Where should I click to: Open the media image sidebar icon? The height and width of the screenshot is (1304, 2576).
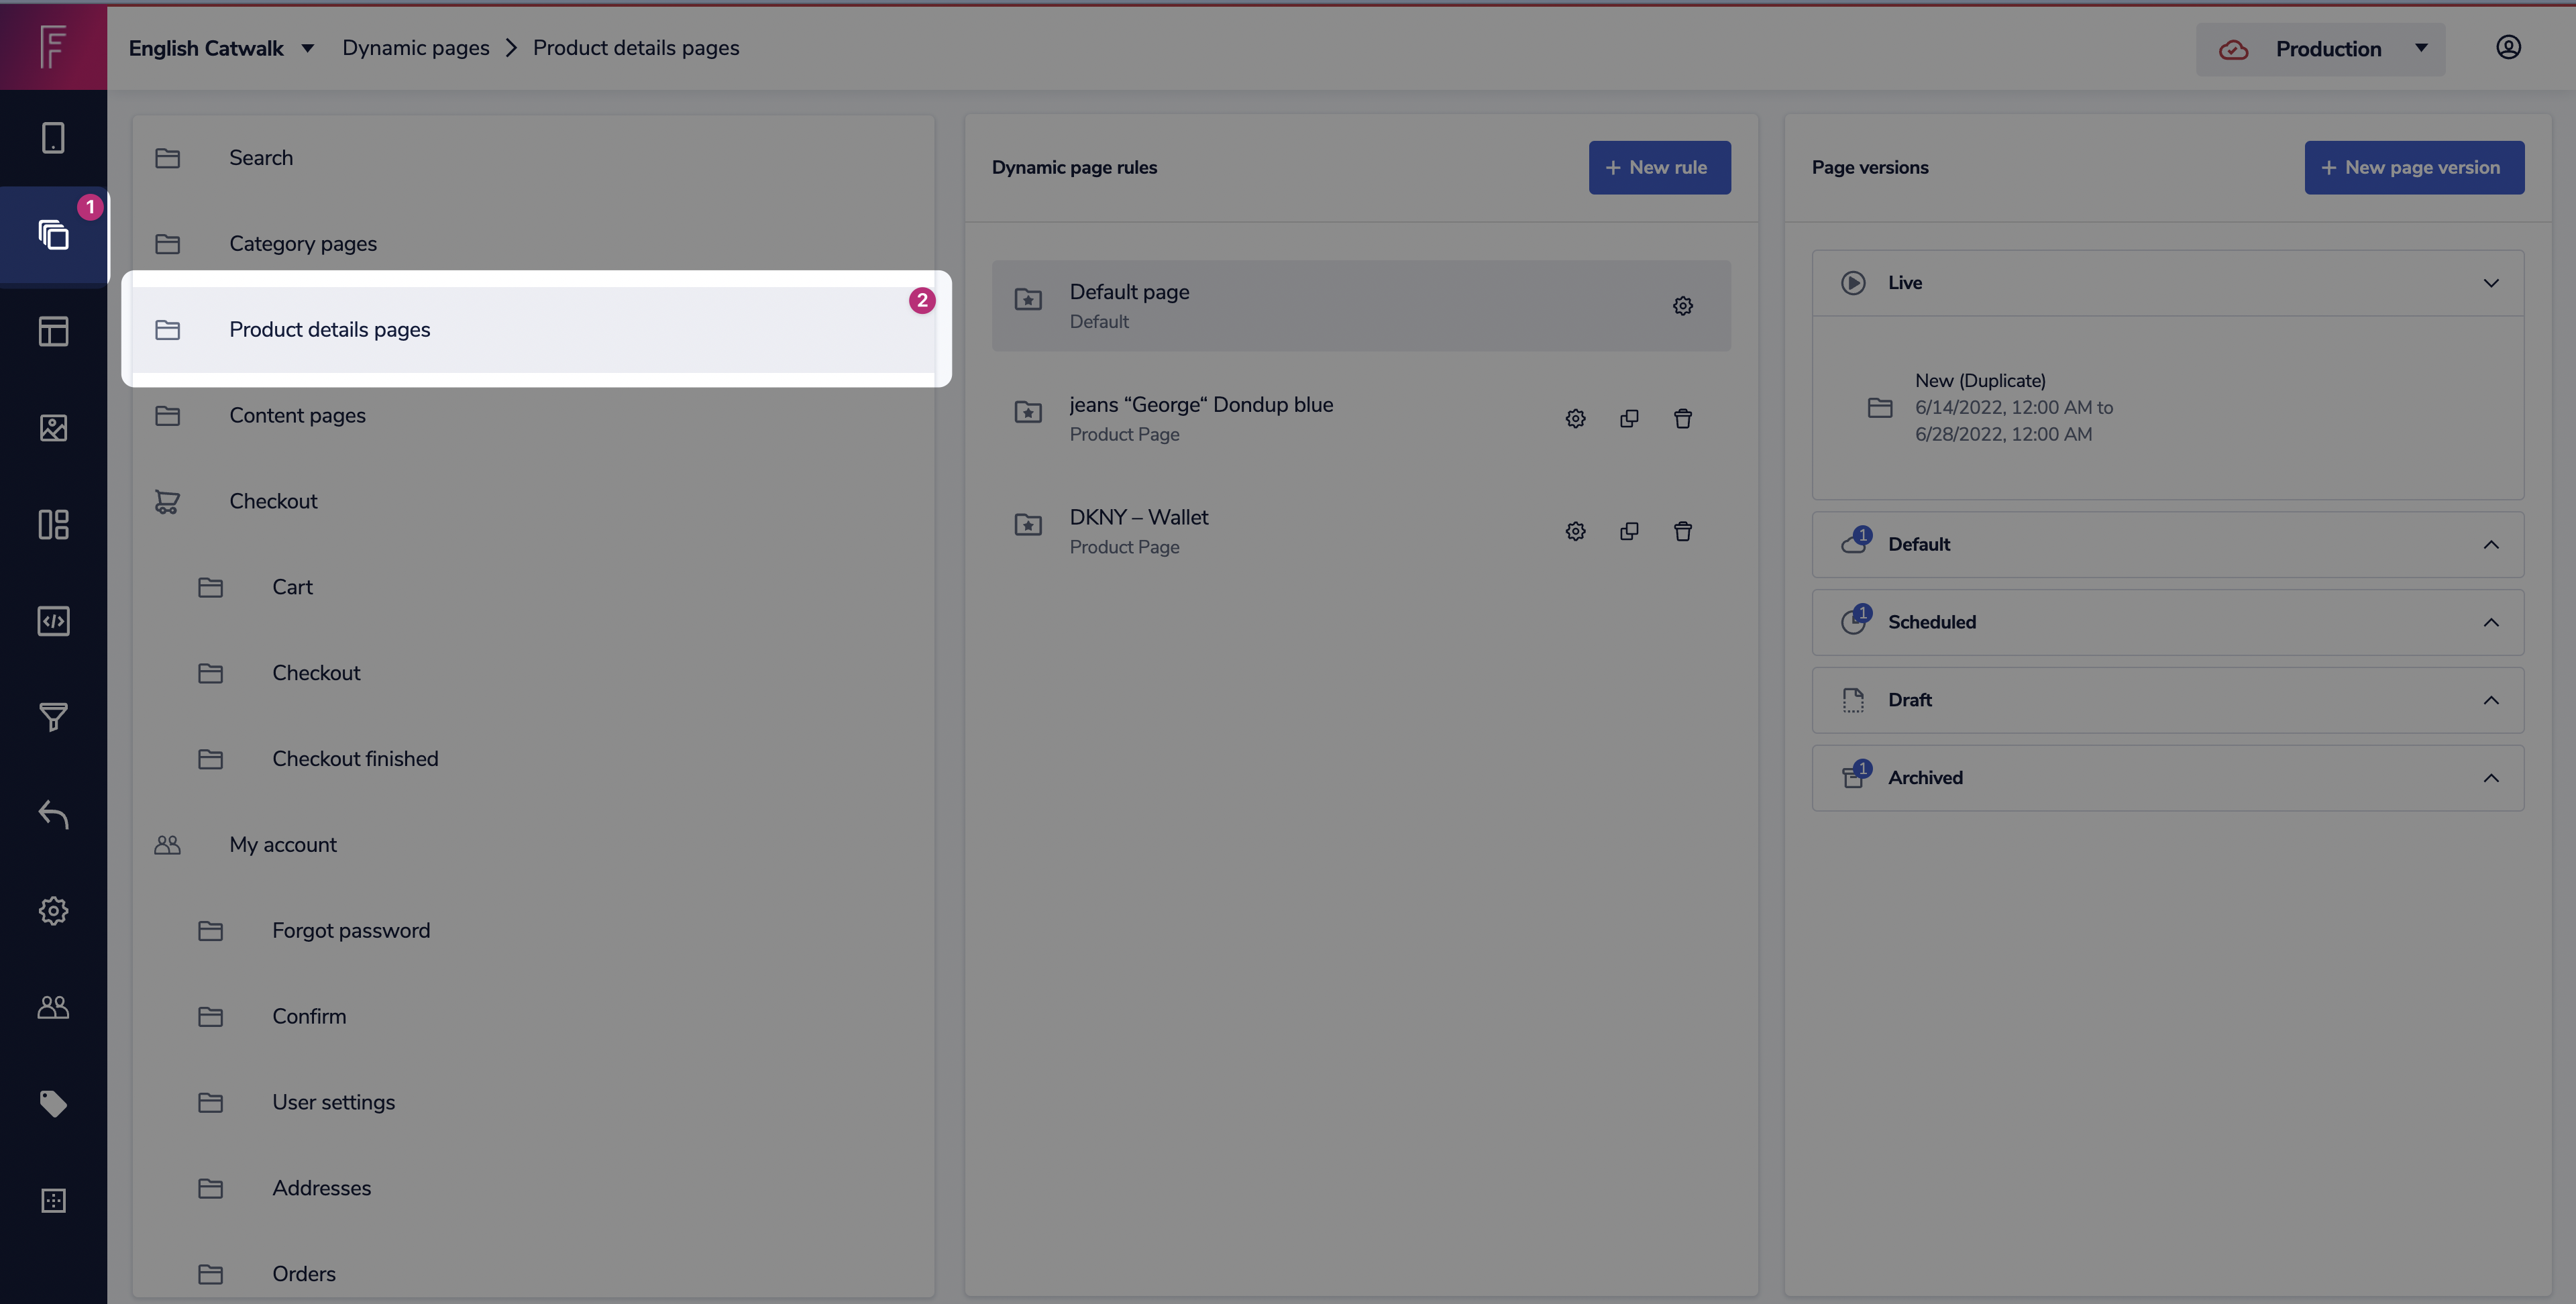[53, 428]
